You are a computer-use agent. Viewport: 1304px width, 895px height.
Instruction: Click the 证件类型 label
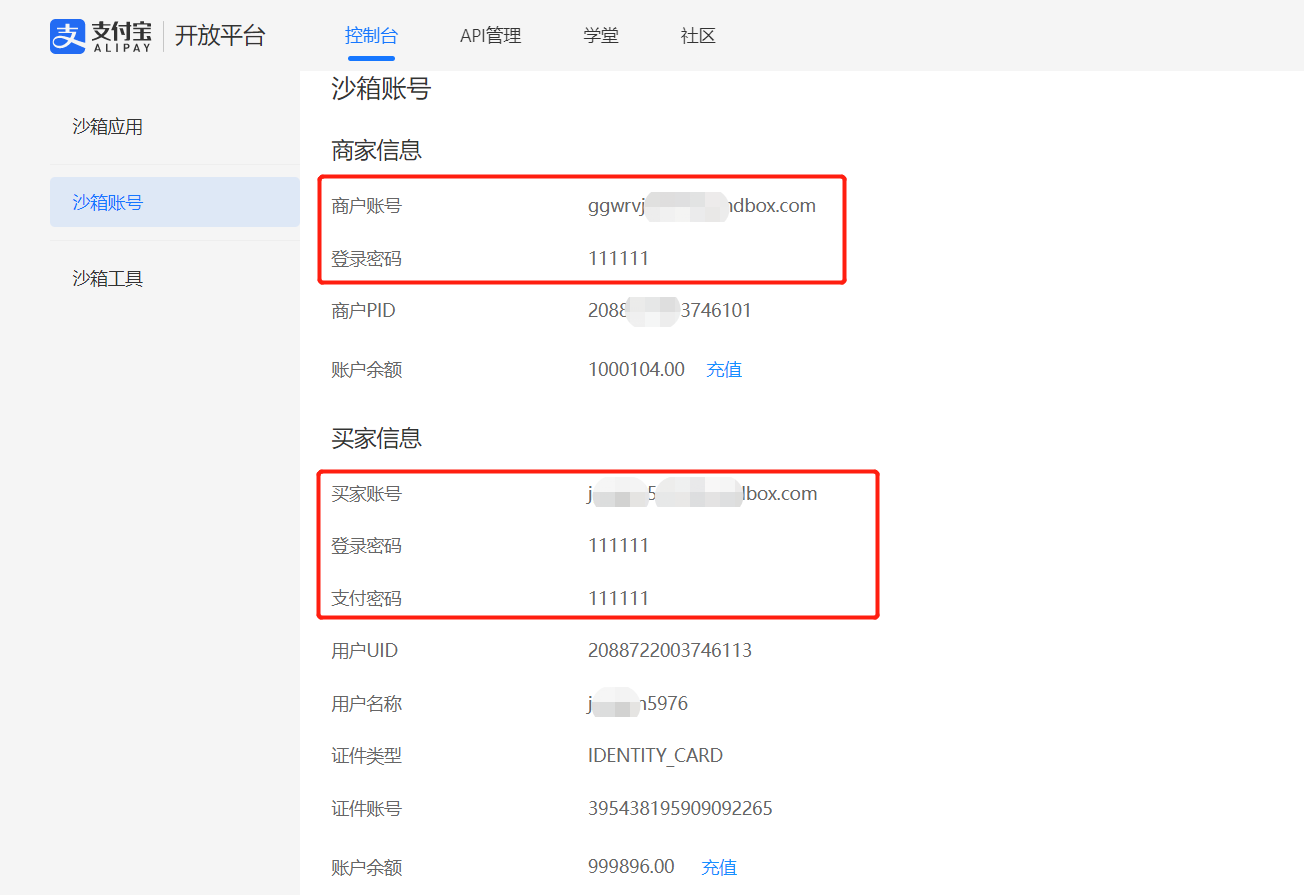(x=366, y=756)
